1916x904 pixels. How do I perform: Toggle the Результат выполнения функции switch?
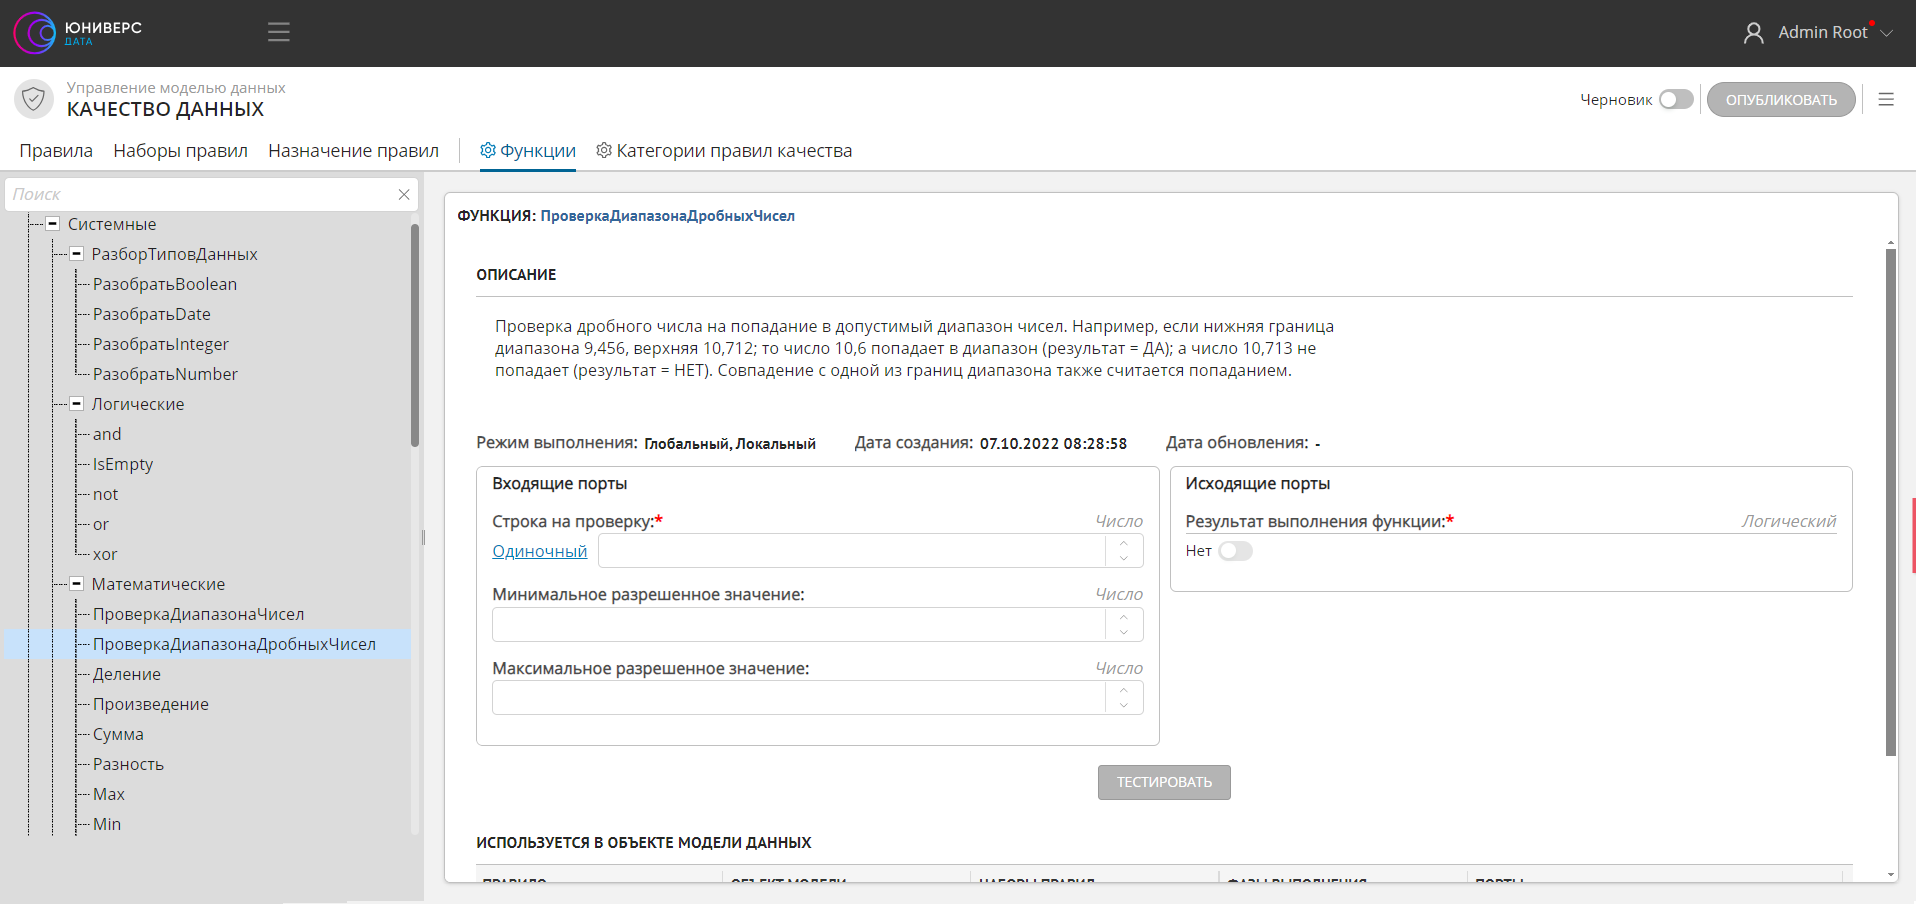tap(1235, 551)
